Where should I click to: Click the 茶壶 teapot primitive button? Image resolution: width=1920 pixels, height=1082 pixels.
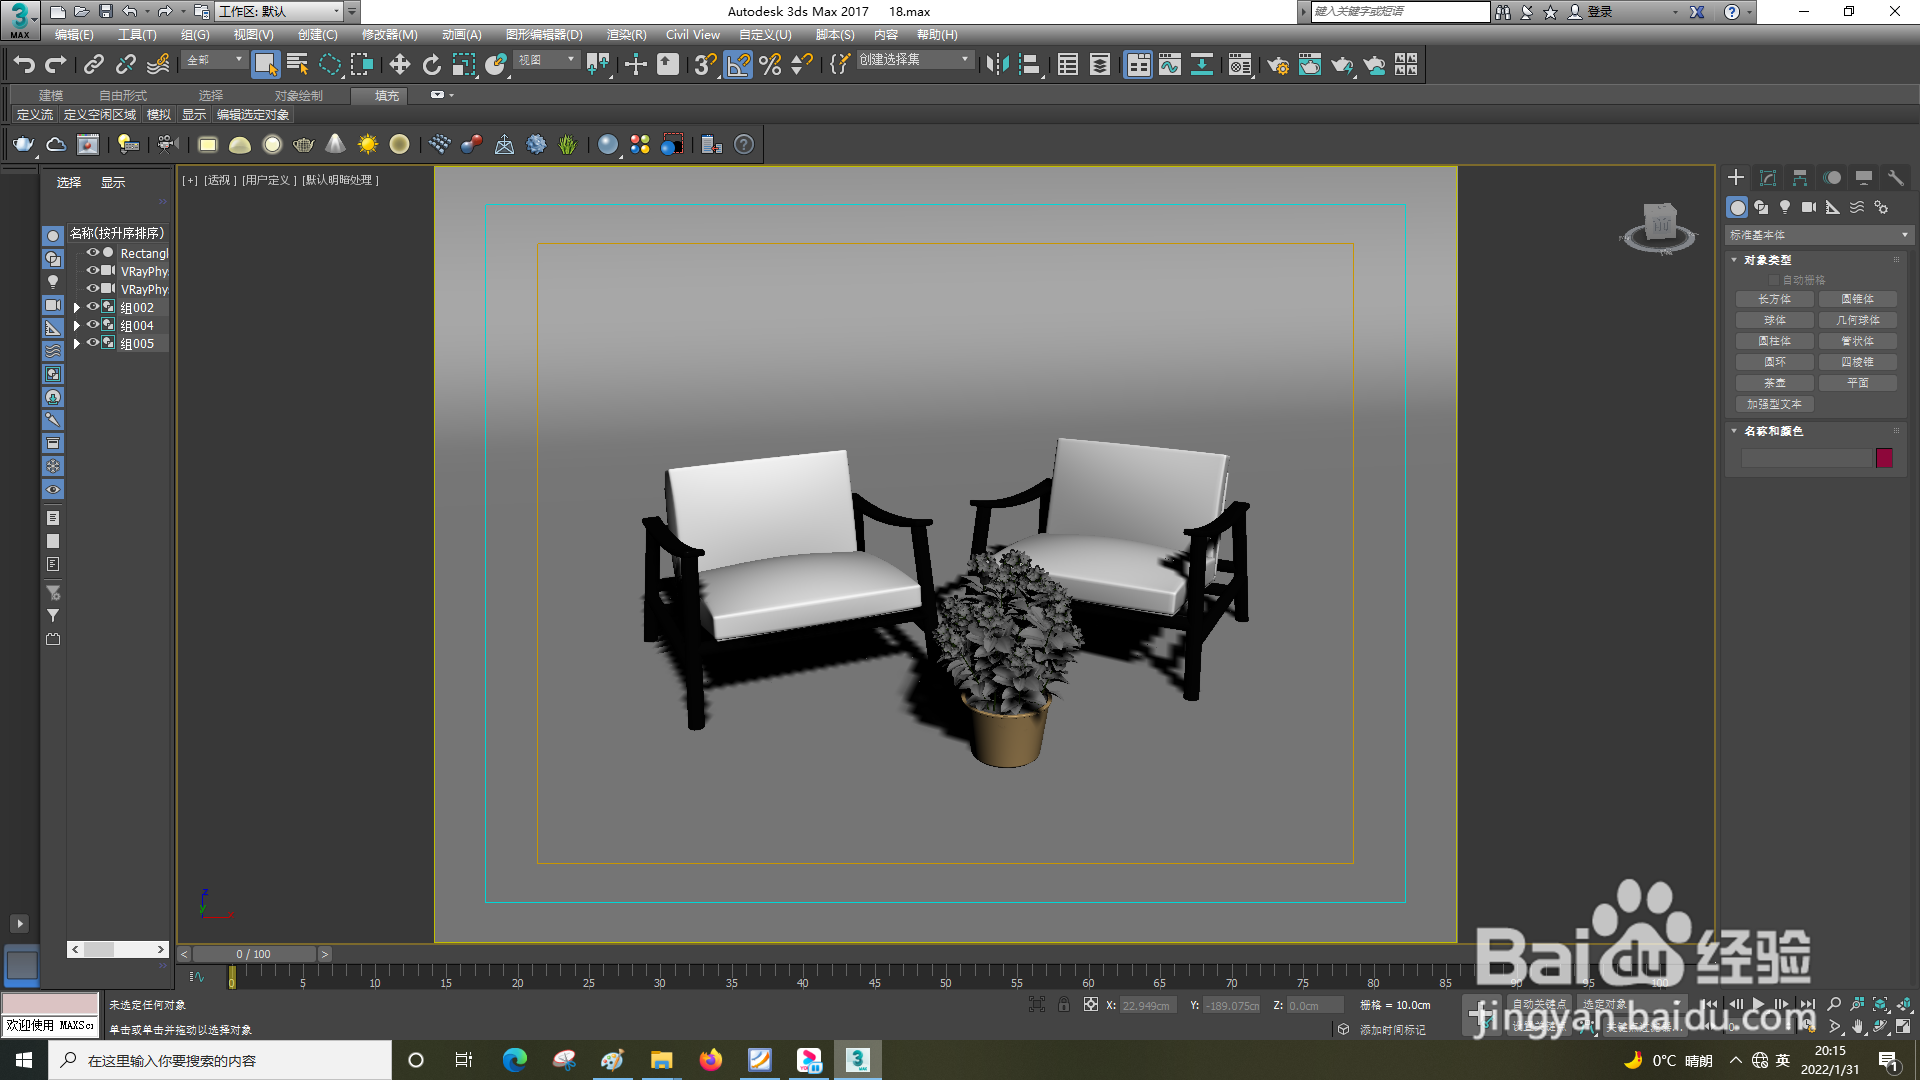[1775, 384]
